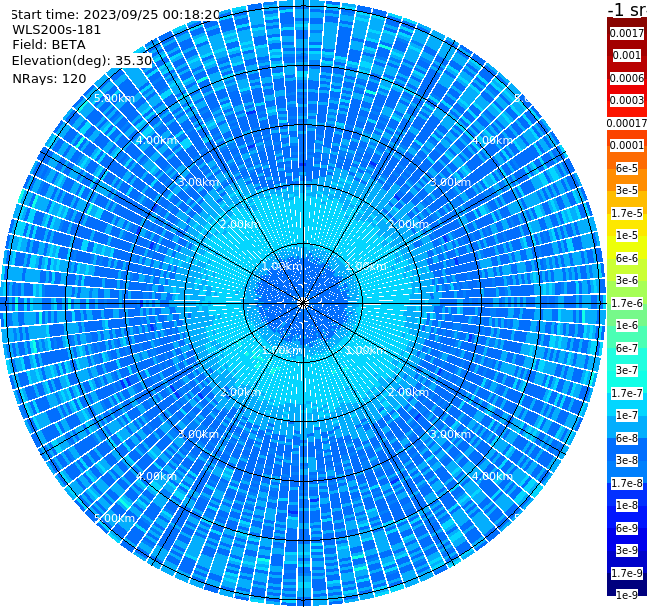This screenshot has width=647, height=607.
Task: Click the 1e-9 bottom colorbar label
Action: click(x=626, y=595)
